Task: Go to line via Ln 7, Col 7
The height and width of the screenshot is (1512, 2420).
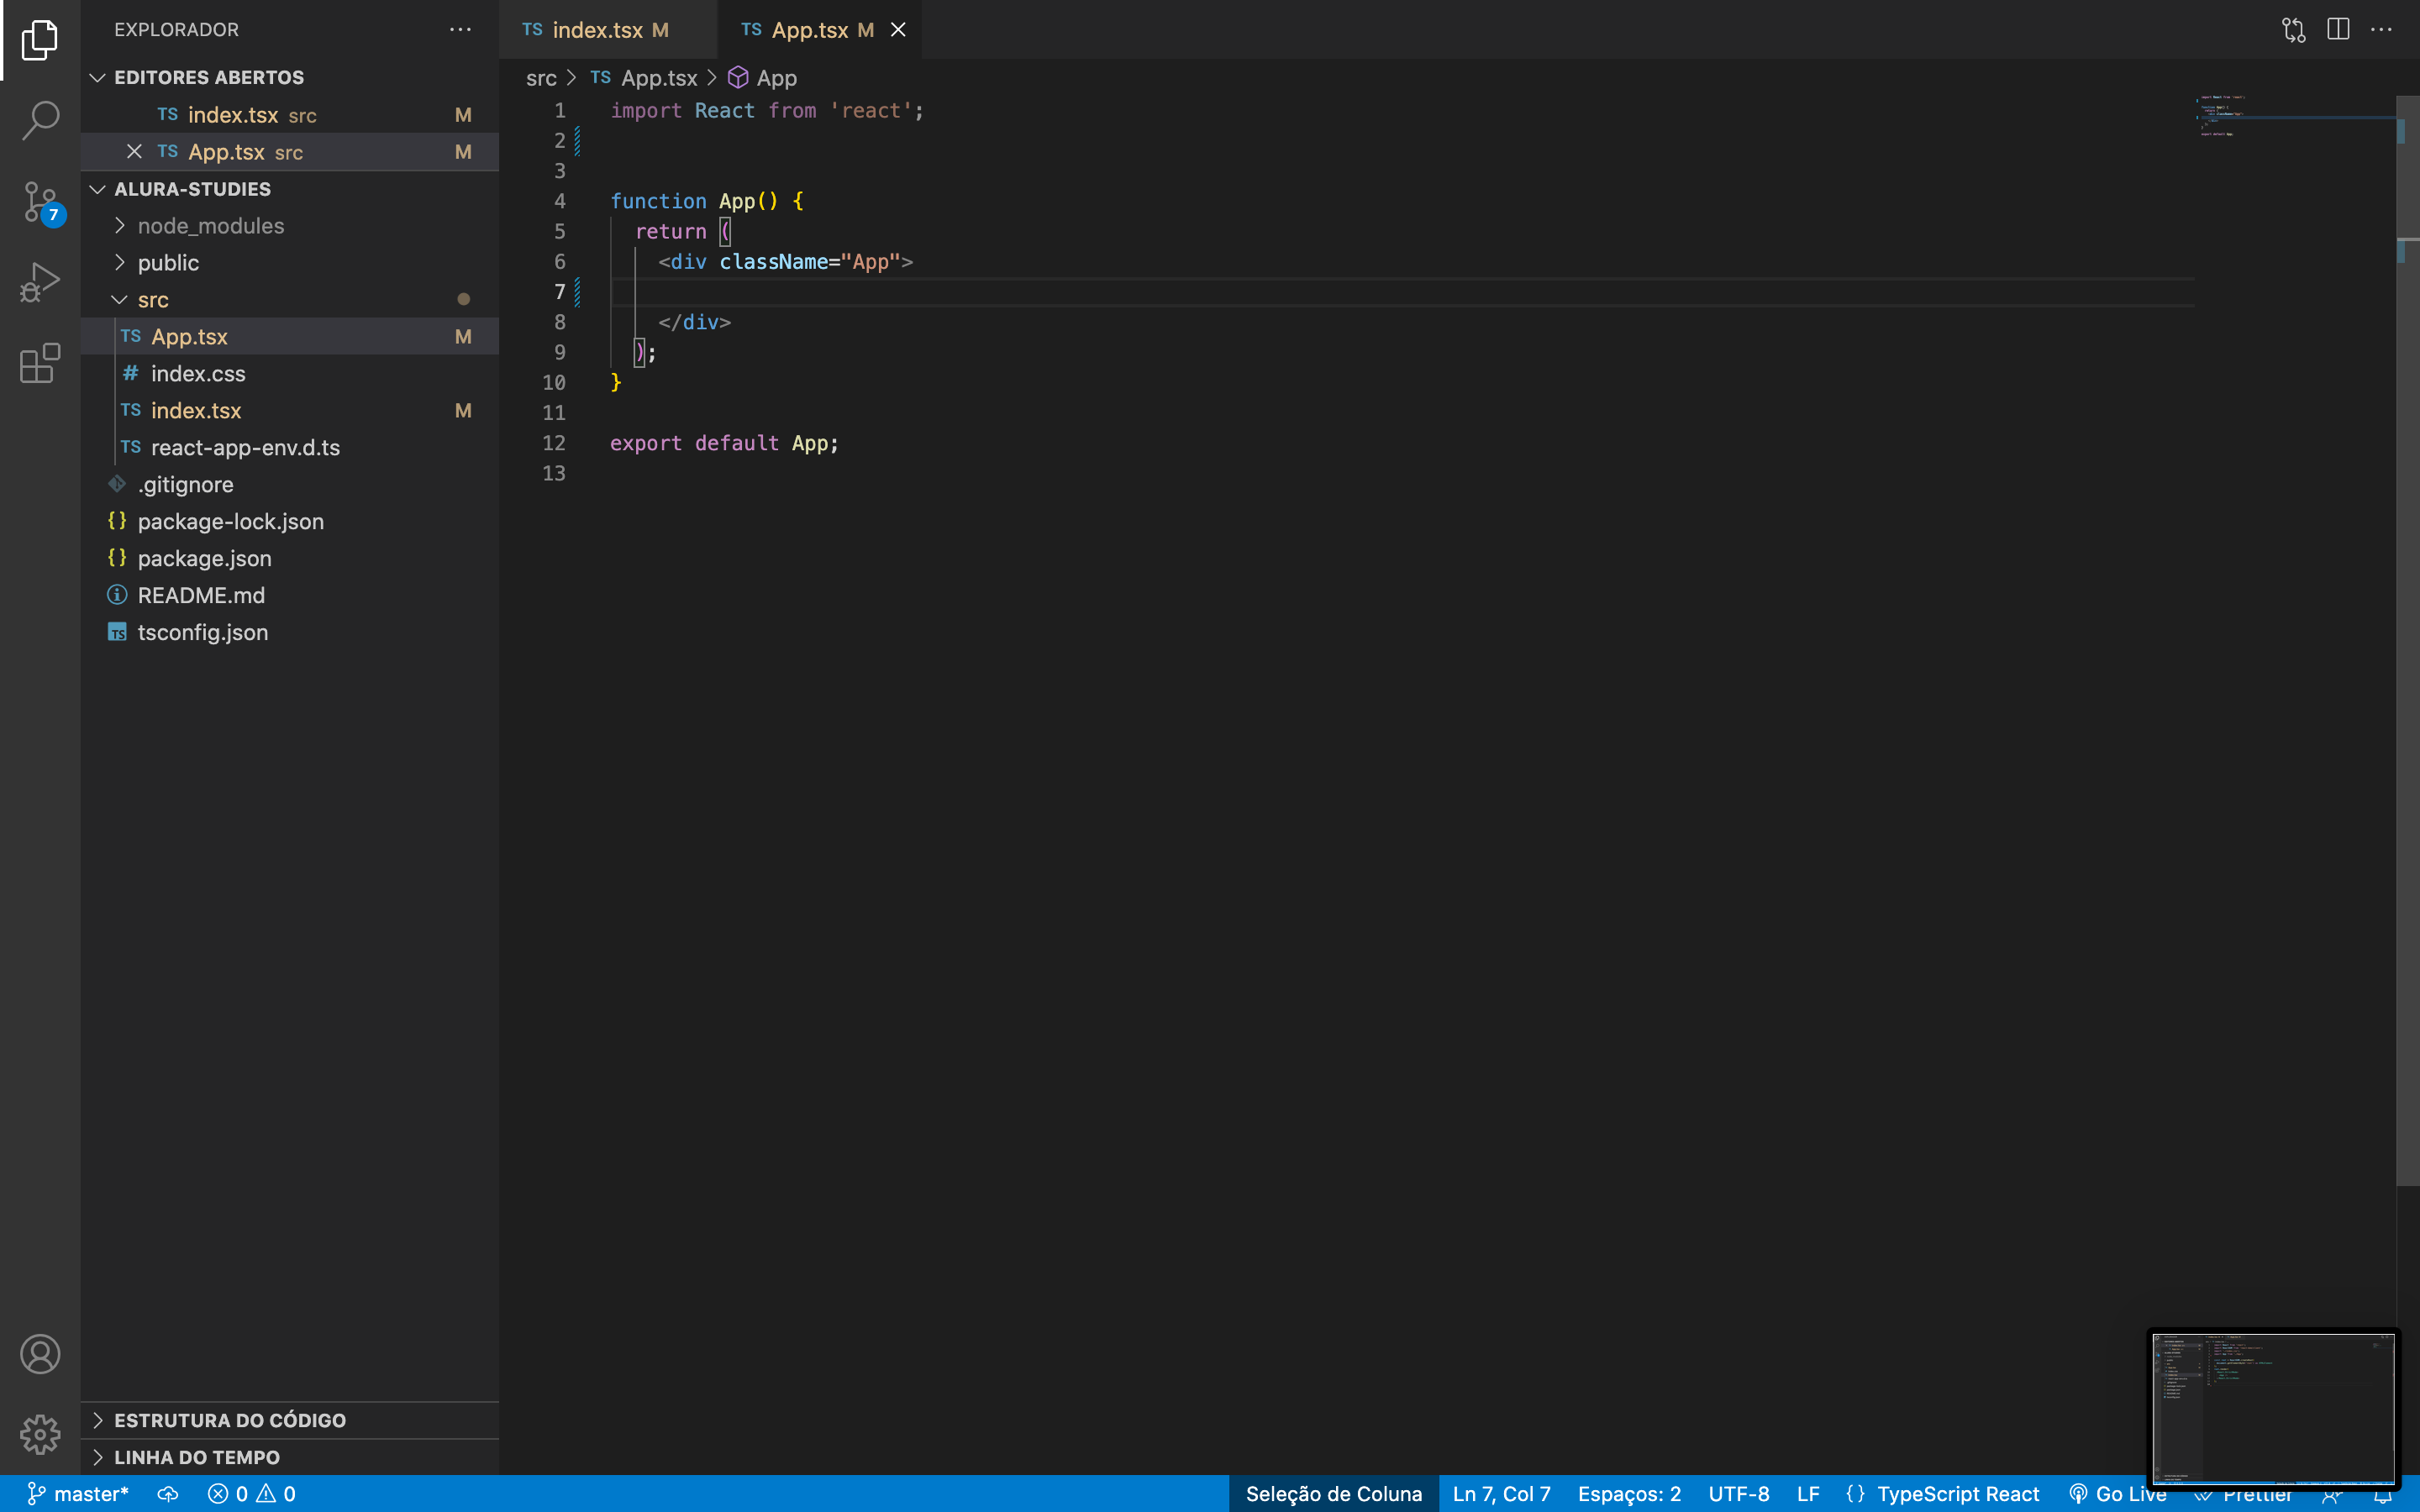Action: tap(1501, 1493)
